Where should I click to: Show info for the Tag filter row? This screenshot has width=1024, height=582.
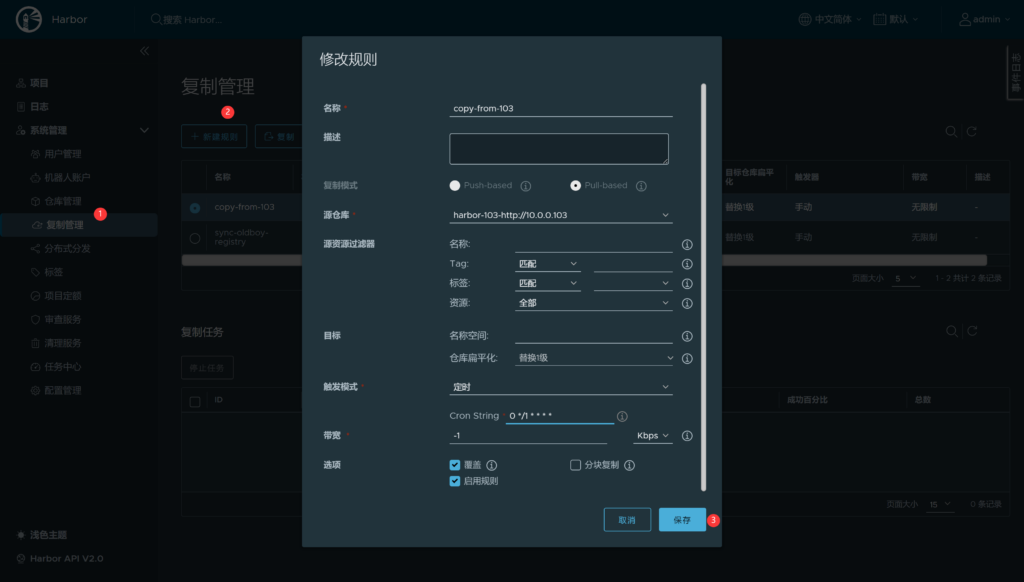coord(687,264)
